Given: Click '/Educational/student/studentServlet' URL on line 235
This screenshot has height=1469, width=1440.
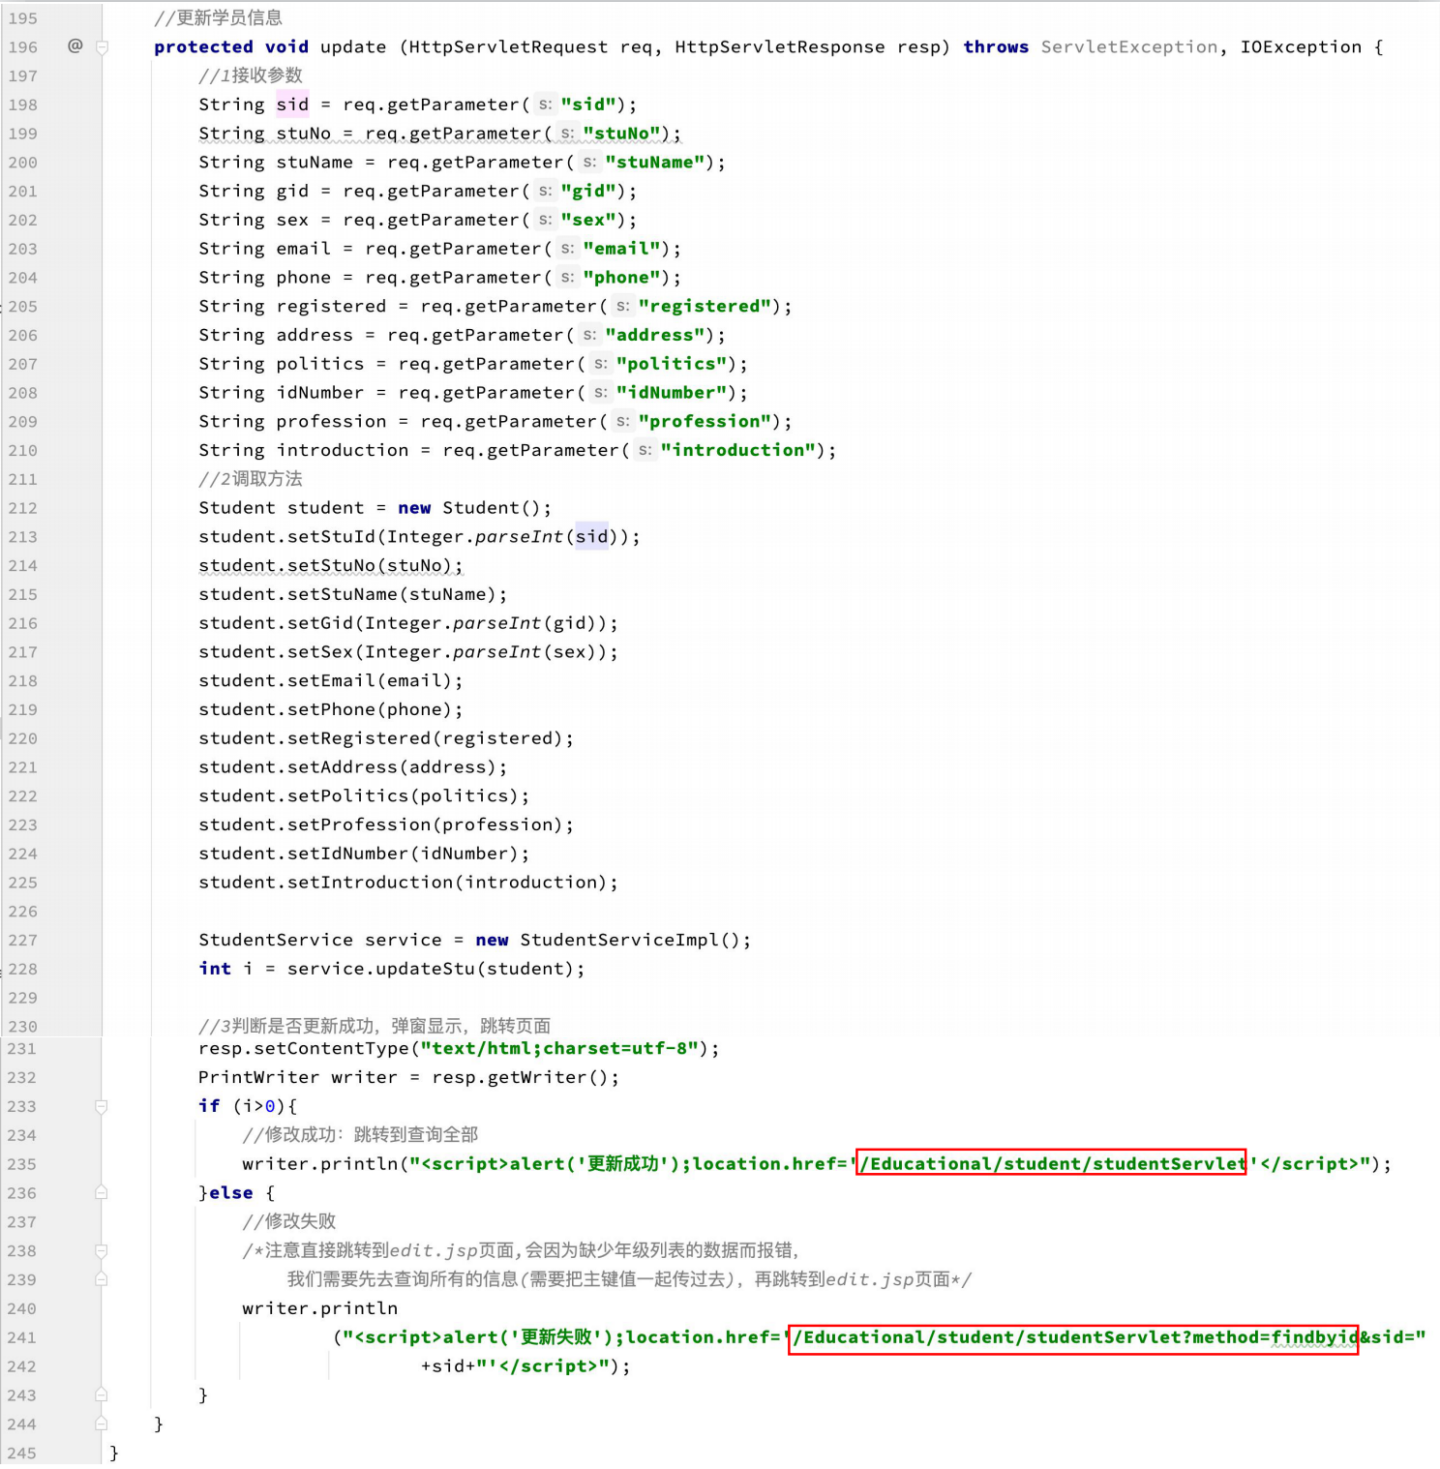Looking at the screenshot, I should [x=1052, y=1164].
